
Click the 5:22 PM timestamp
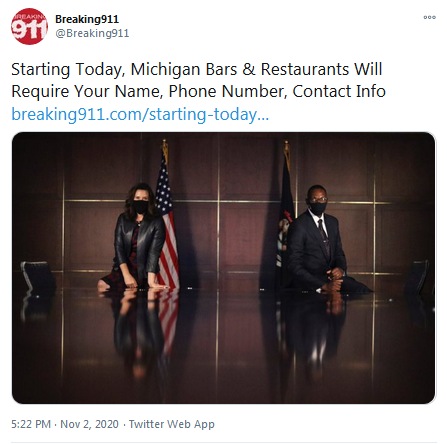coord(31,424)
